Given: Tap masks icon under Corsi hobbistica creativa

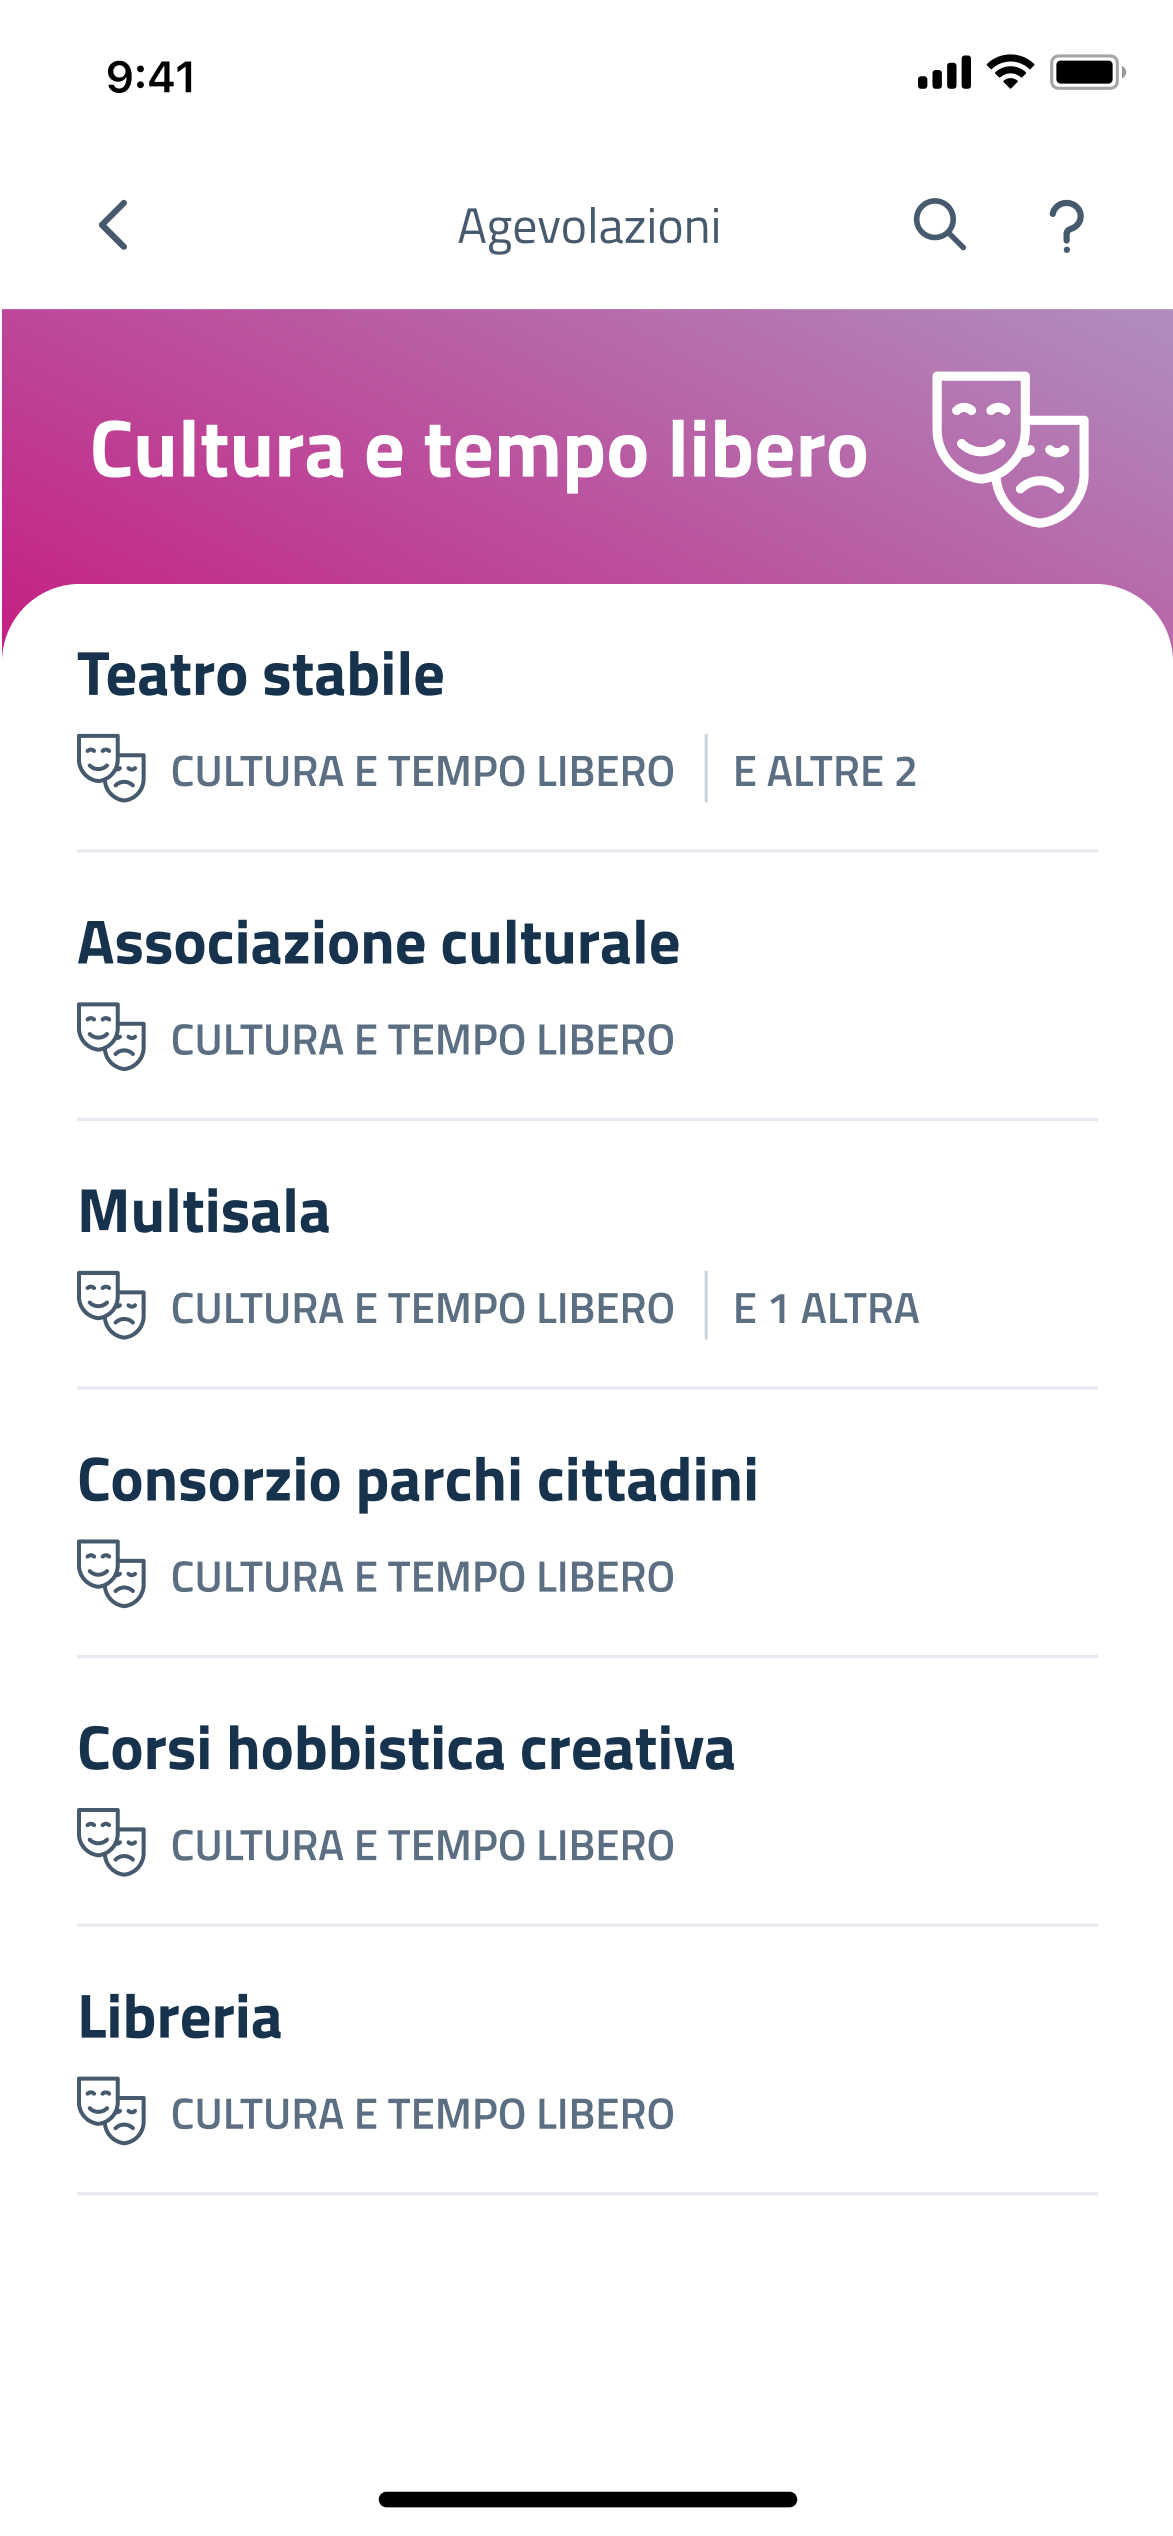Looking at the screenshot, I should point(112,1842).
